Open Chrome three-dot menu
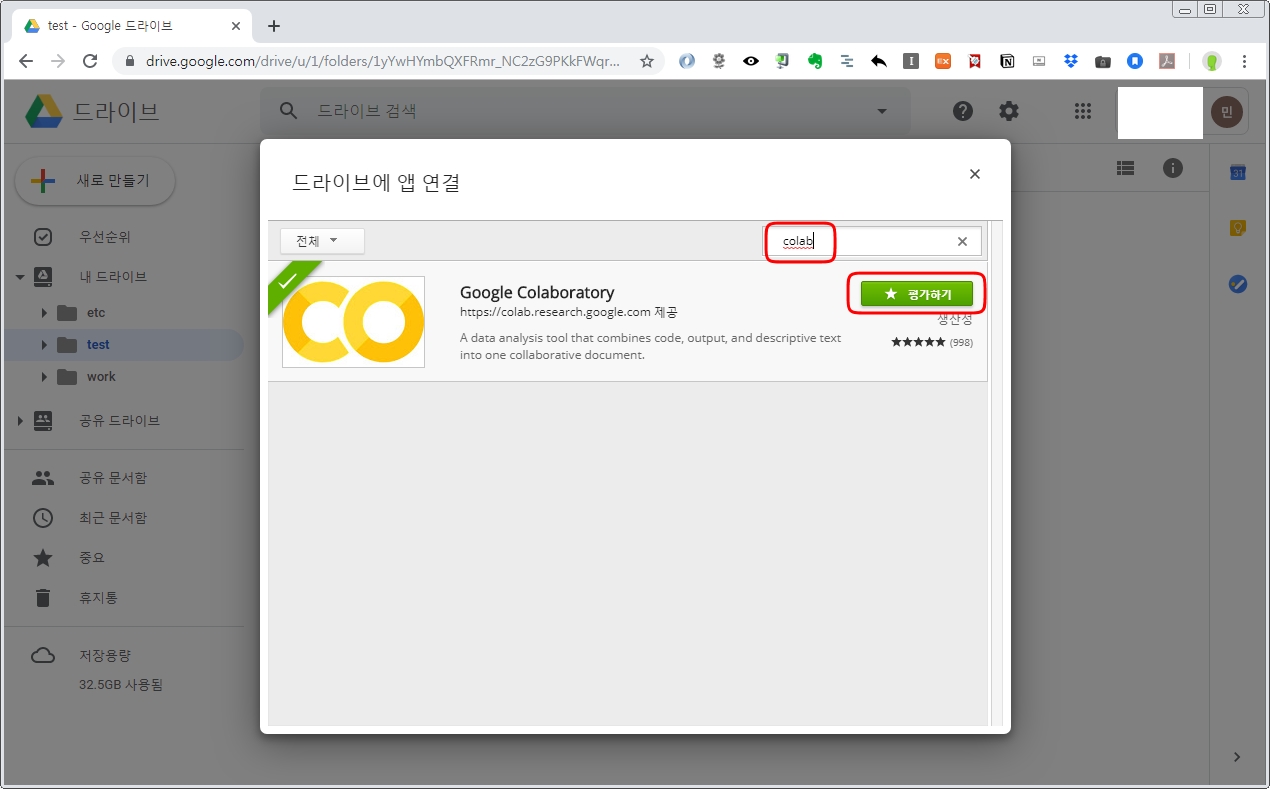 [1245, 61]
